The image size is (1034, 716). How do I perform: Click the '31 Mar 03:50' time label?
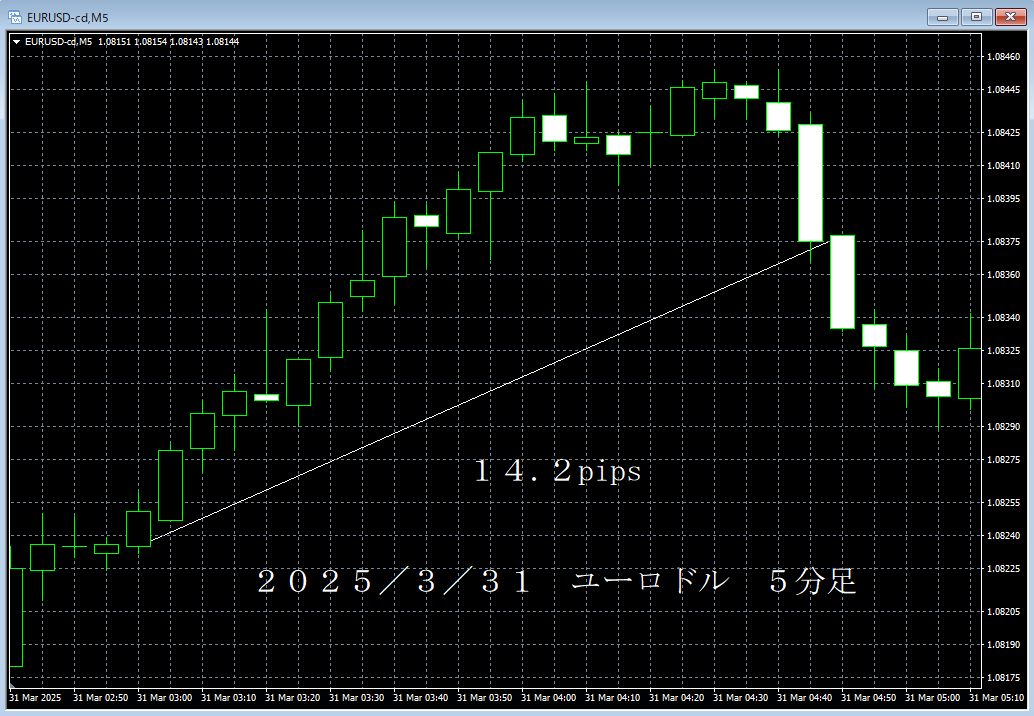[x=484, y=698]
